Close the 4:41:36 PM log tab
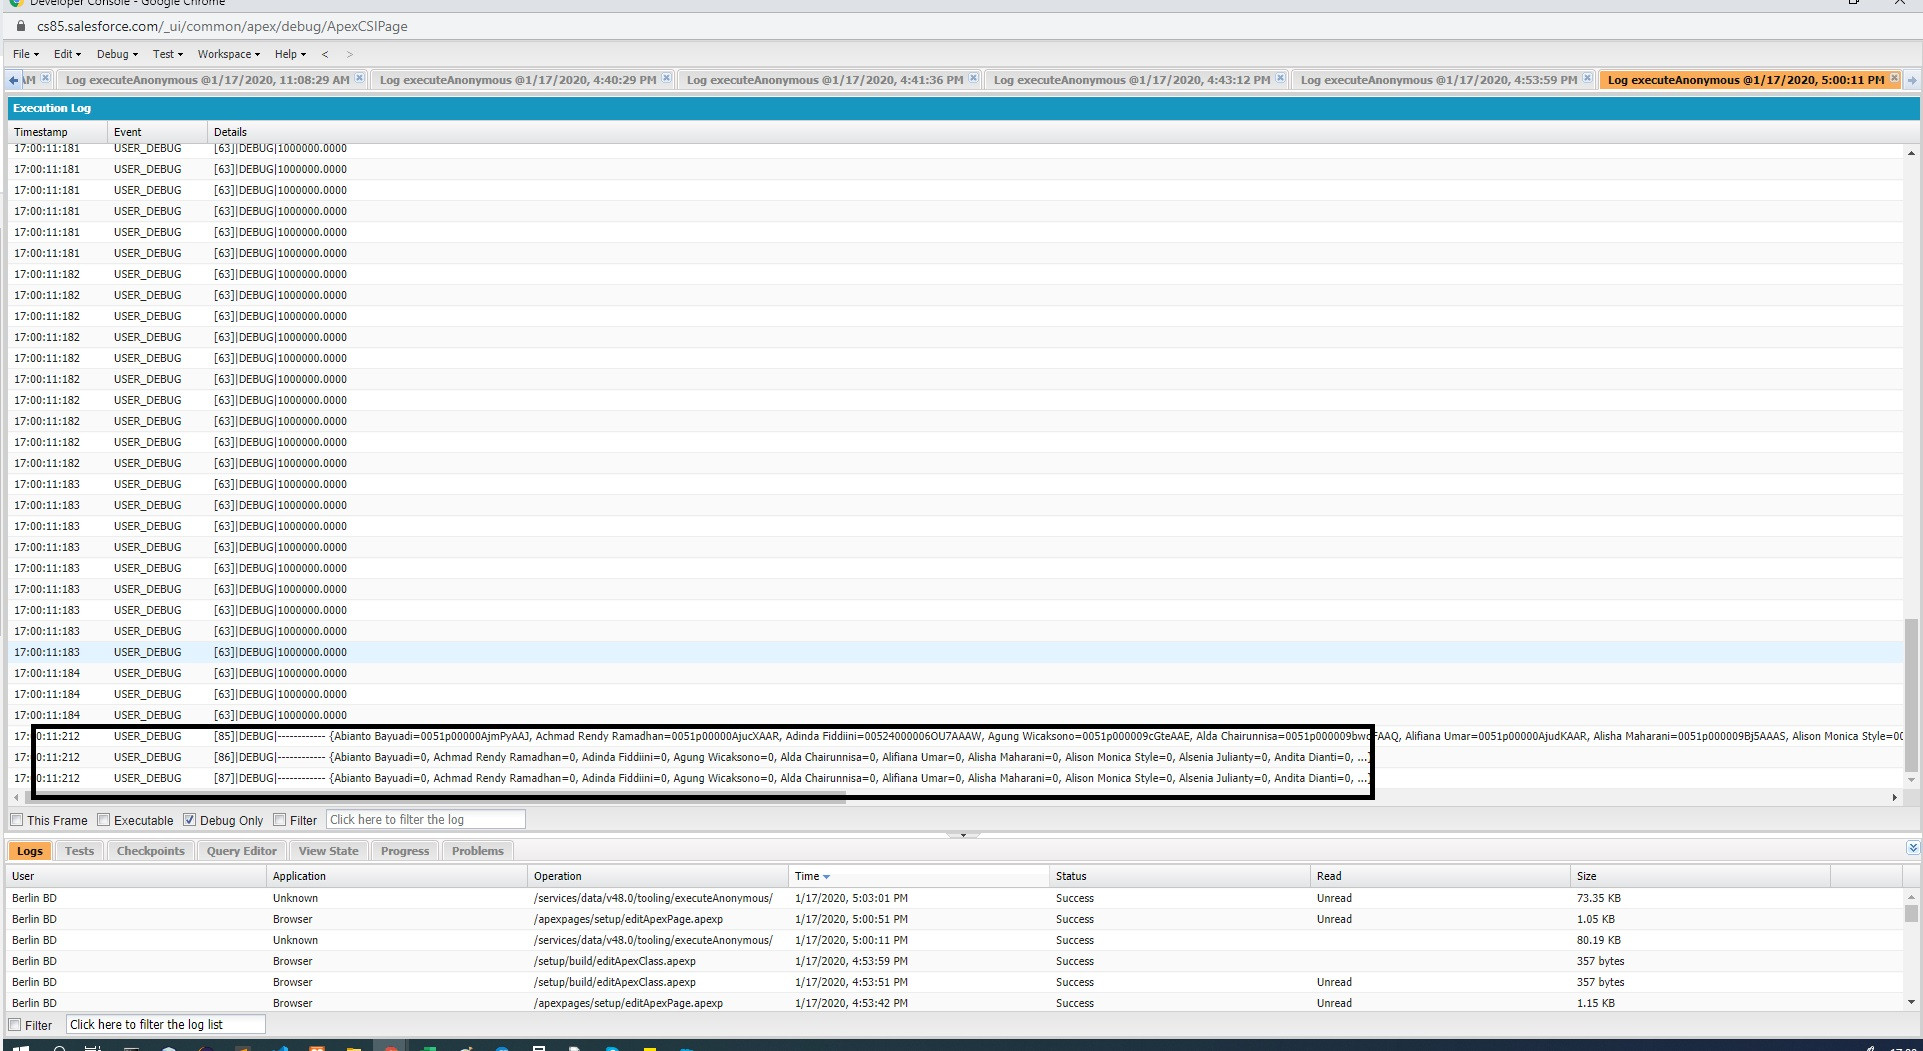The image size is (1923, 1051). [973, 78]
